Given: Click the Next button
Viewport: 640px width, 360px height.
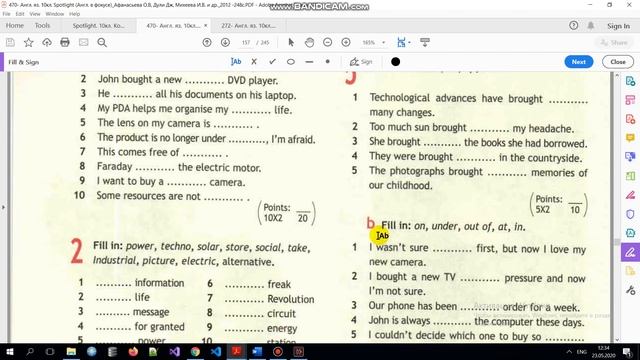Looking at the screenshot, I should tap(579, 62).
